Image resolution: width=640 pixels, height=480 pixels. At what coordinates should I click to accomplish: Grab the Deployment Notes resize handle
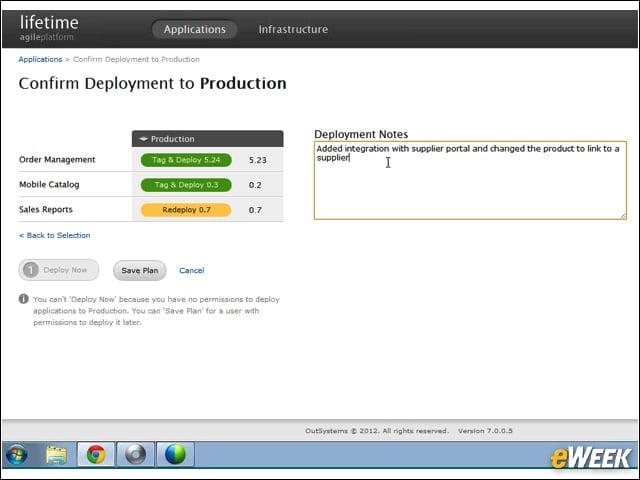coord(623,216)
